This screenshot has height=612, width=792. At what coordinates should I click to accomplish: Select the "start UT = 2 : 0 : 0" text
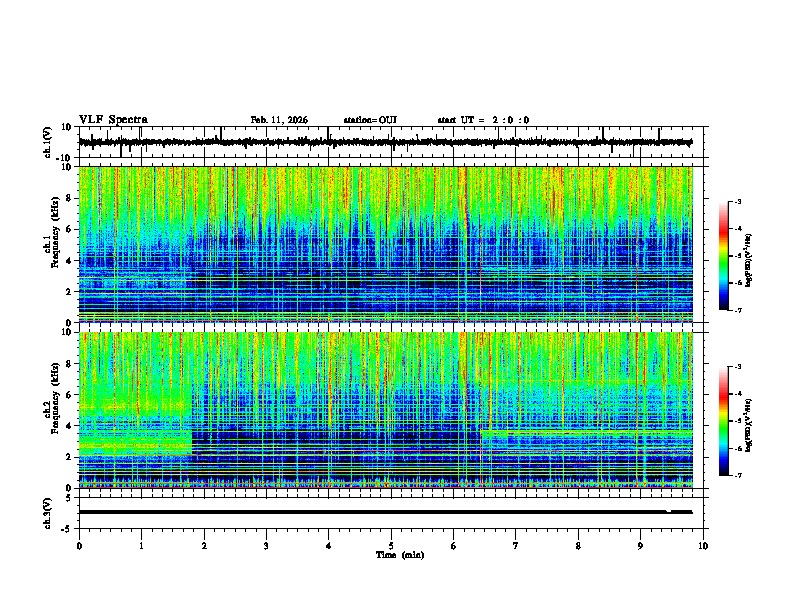click(483, 120)
